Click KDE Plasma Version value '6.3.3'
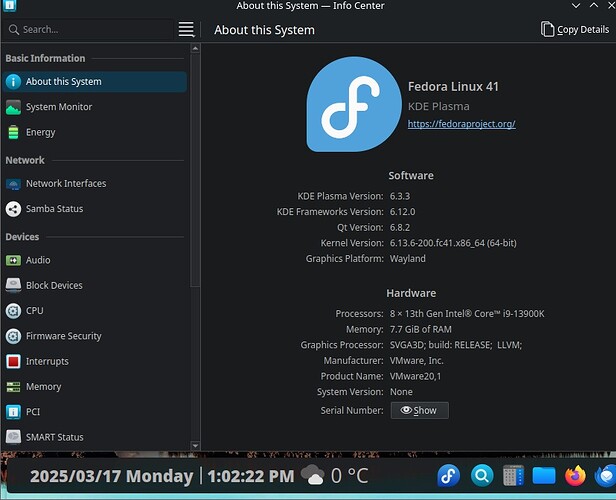 coord(400,196)
